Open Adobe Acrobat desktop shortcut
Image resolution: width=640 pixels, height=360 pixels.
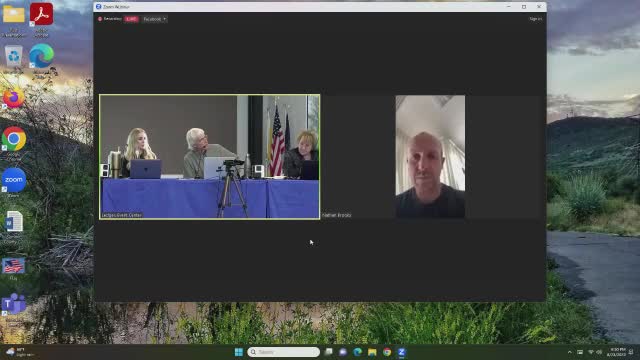pyautogui.click(x=41, y=15)
